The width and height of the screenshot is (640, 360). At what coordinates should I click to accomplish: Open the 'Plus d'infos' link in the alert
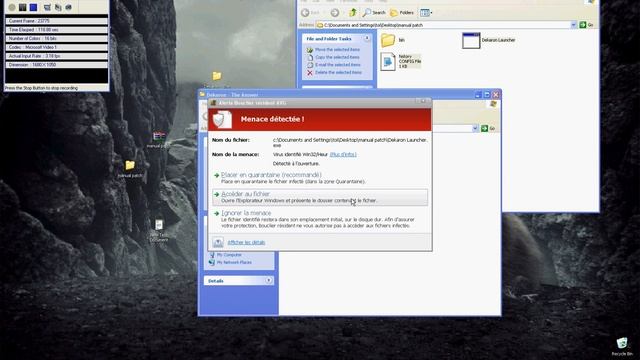(343, 154)
